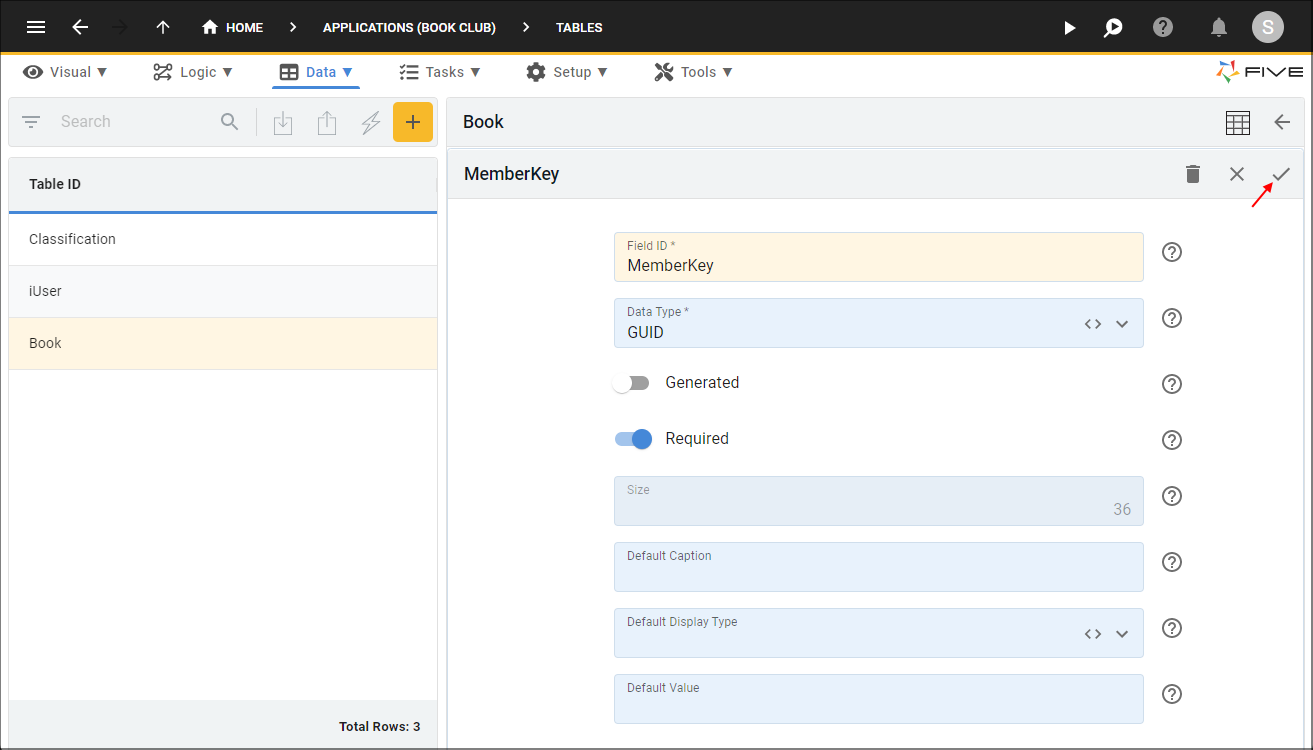Enable the Generated toggle

632,383
